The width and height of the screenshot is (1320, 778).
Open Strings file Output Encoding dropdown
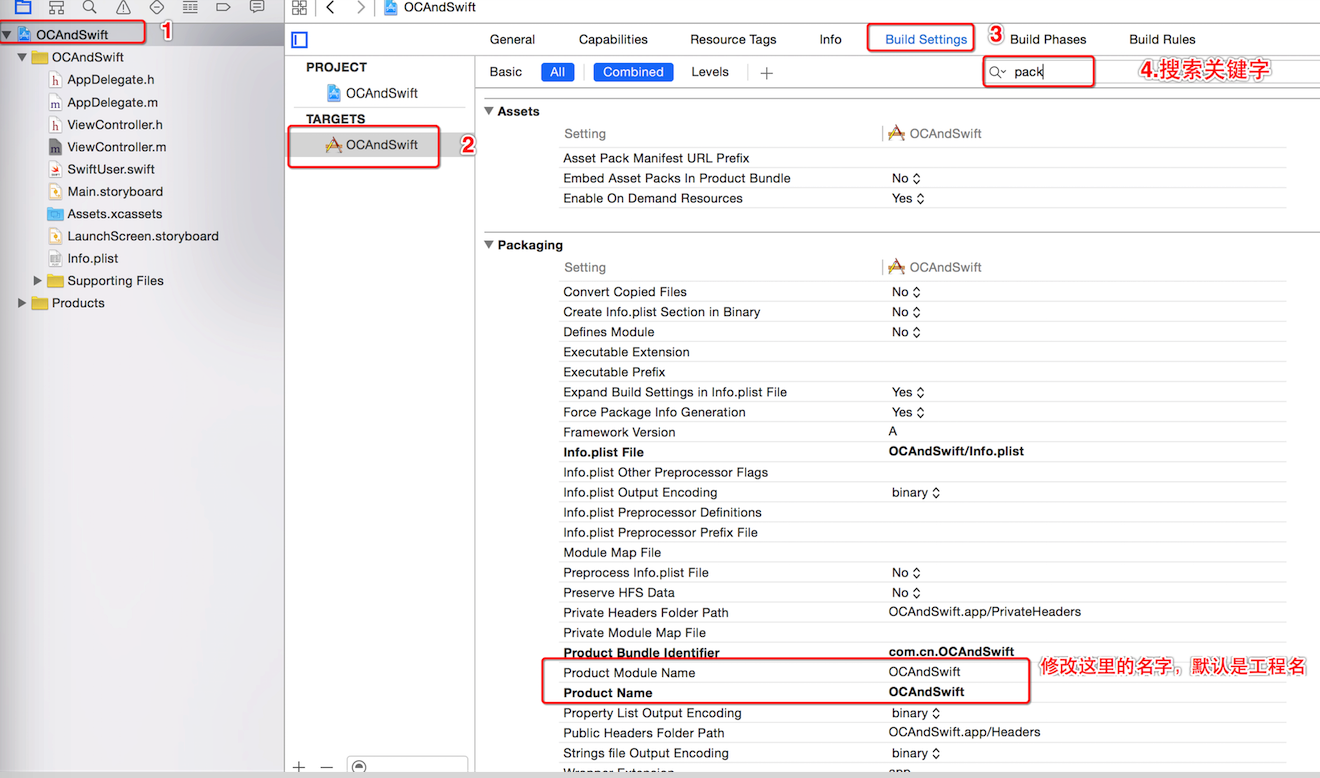tap(916, 753)
